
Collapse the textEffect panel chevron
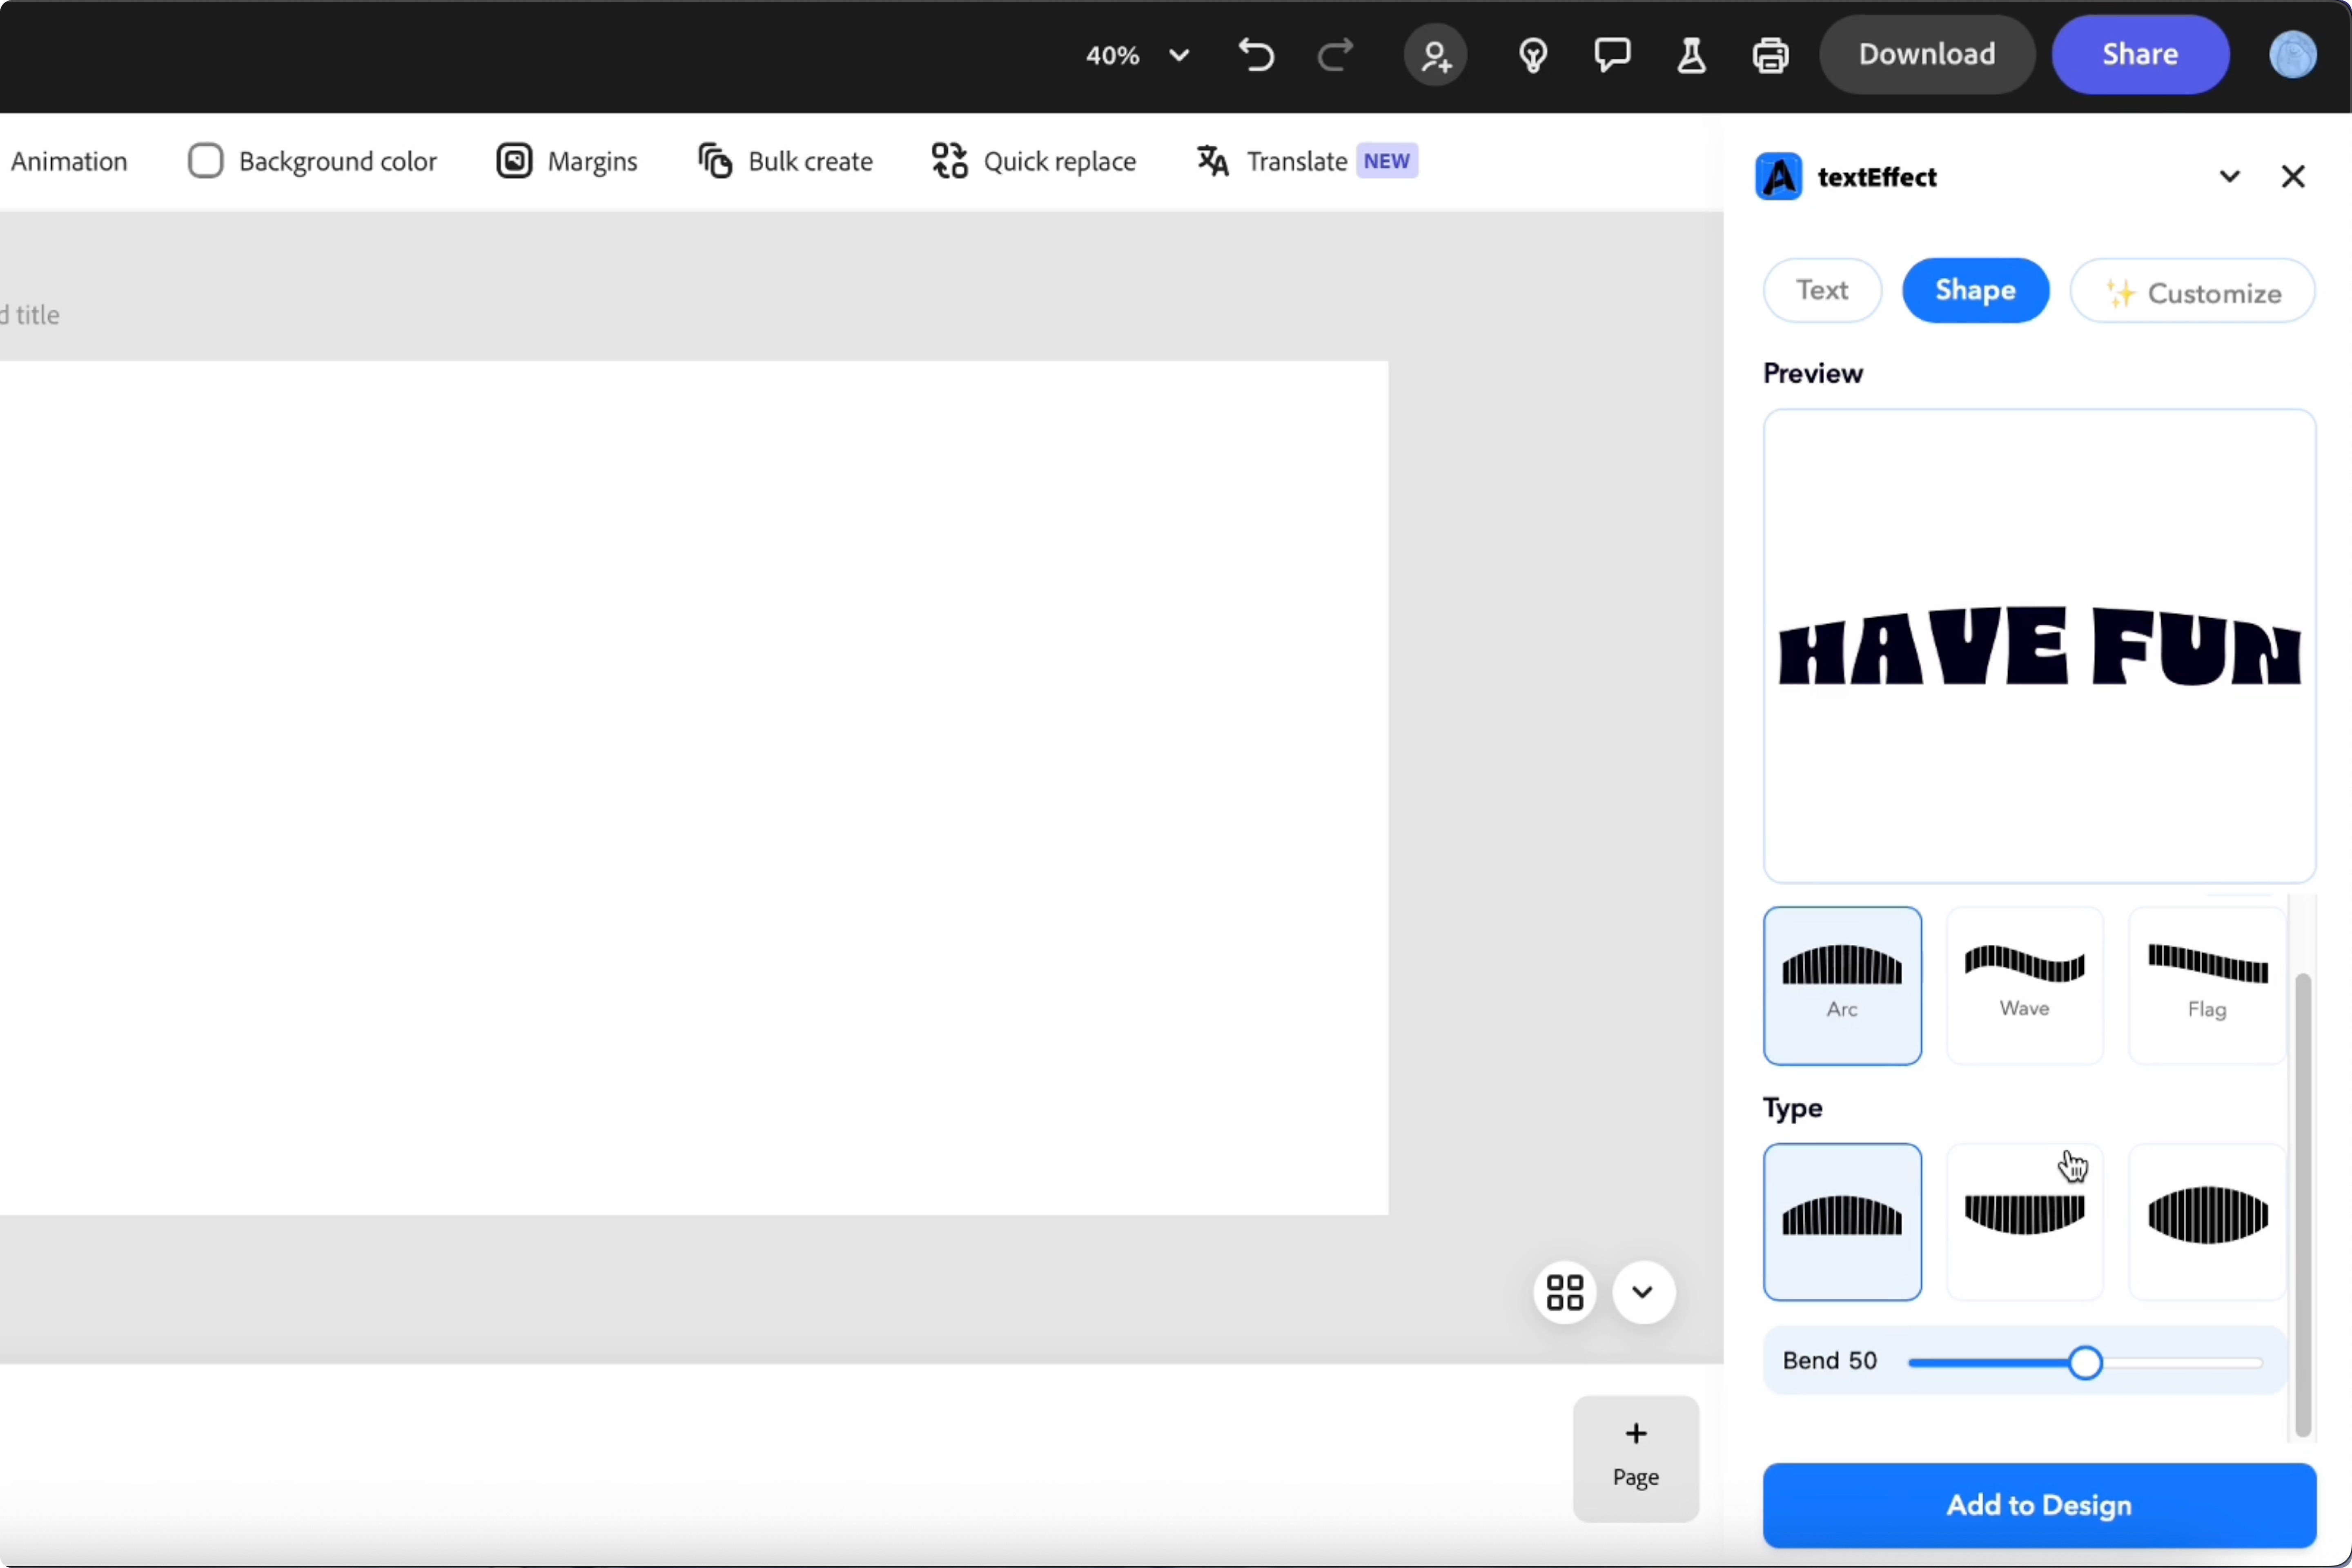pyautogui.click(x=2229, y=177)
